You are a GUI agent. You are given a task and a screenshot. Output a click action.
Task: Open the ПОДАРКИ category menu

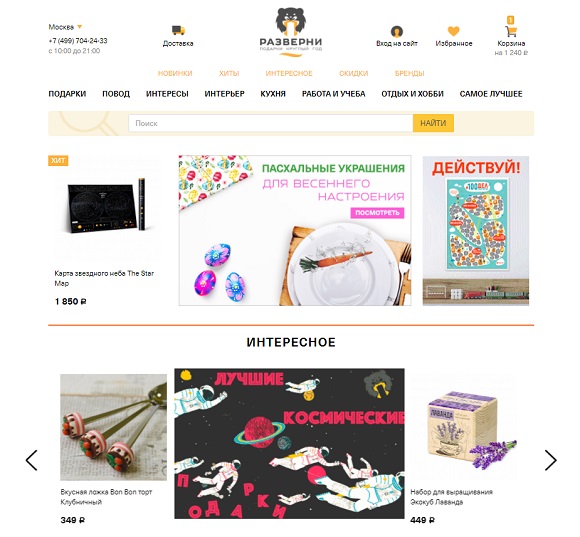67,94
